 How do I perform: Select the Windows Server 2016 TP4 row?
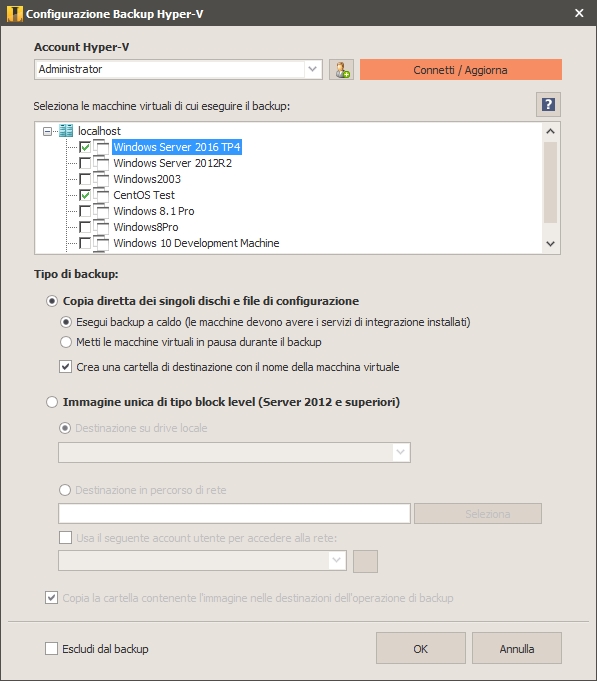tap(177, 147)
